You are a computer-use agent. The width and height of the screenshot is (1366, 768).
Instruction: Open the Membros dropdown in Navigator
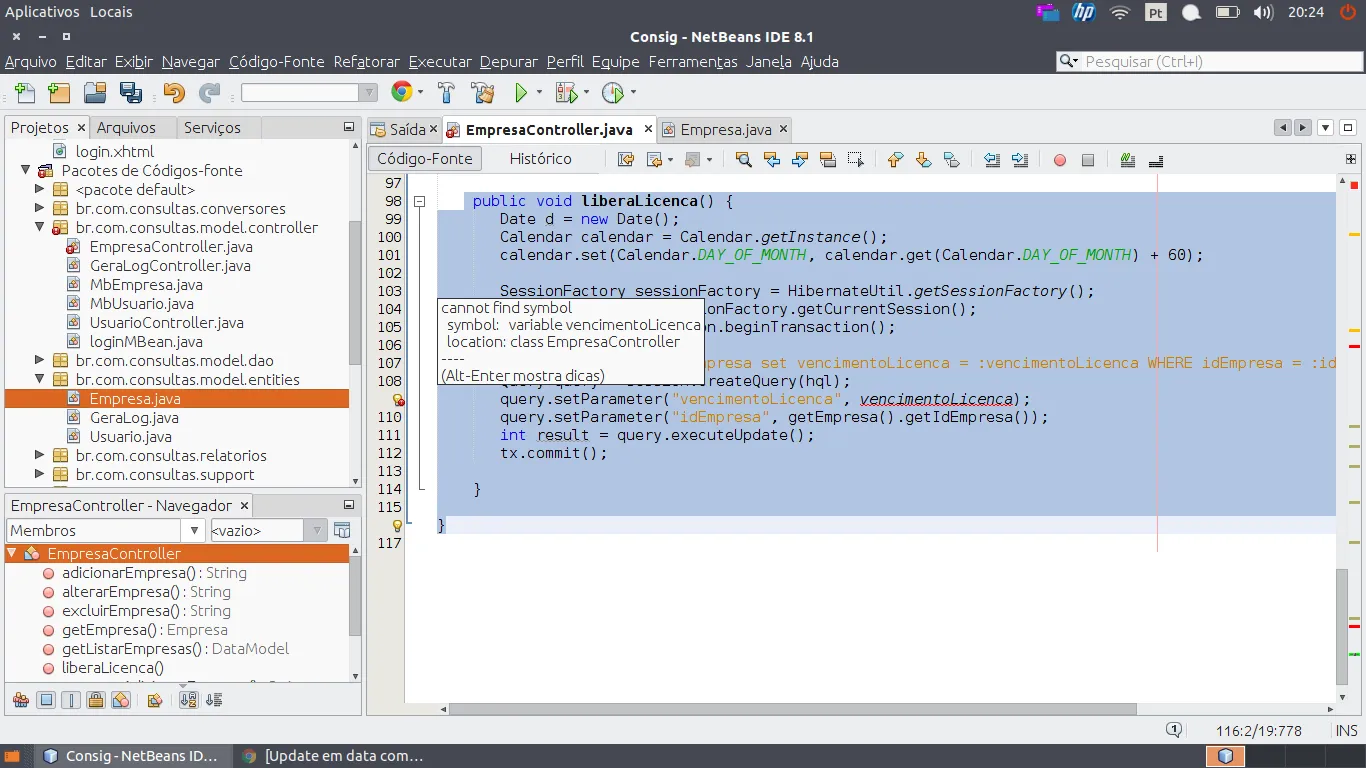[194, 531]
